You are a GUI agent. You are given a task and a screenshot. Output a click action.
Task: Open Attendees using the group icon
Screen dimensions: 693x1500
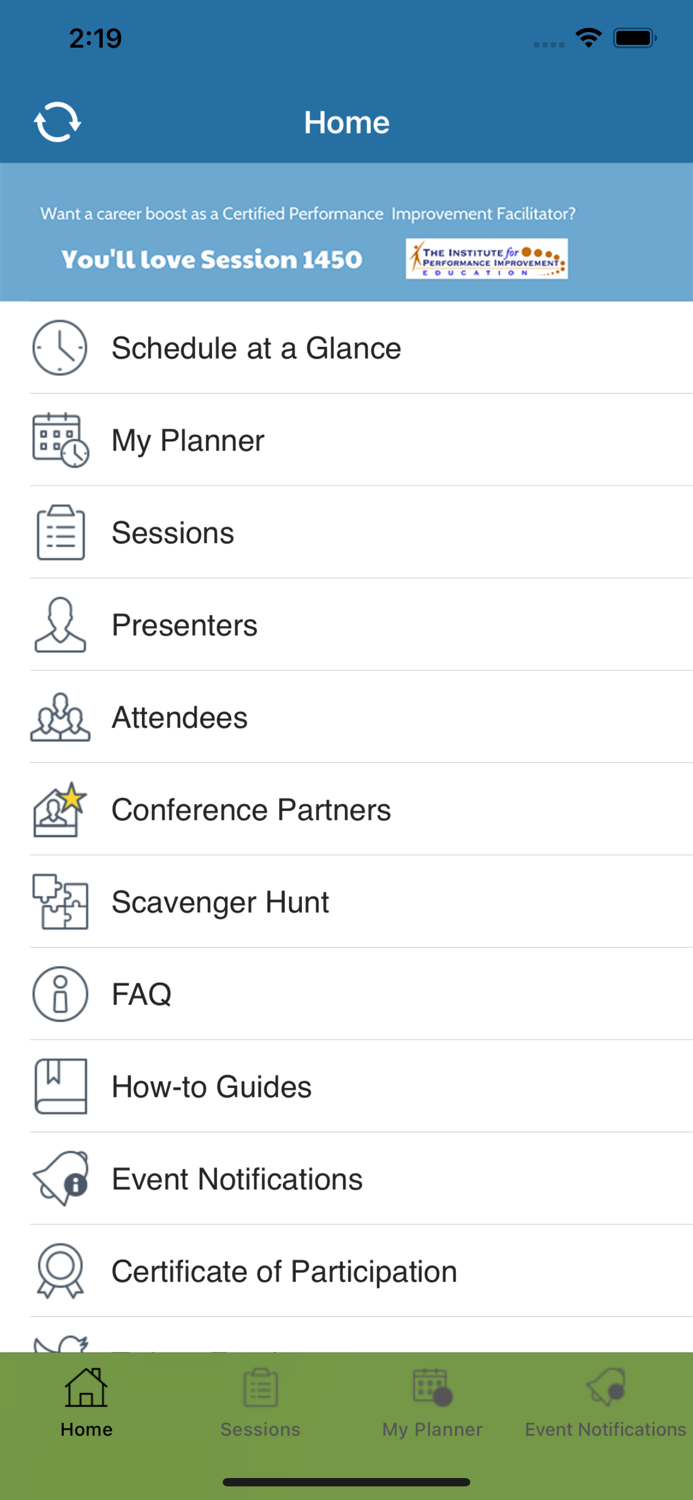point(60,717)
